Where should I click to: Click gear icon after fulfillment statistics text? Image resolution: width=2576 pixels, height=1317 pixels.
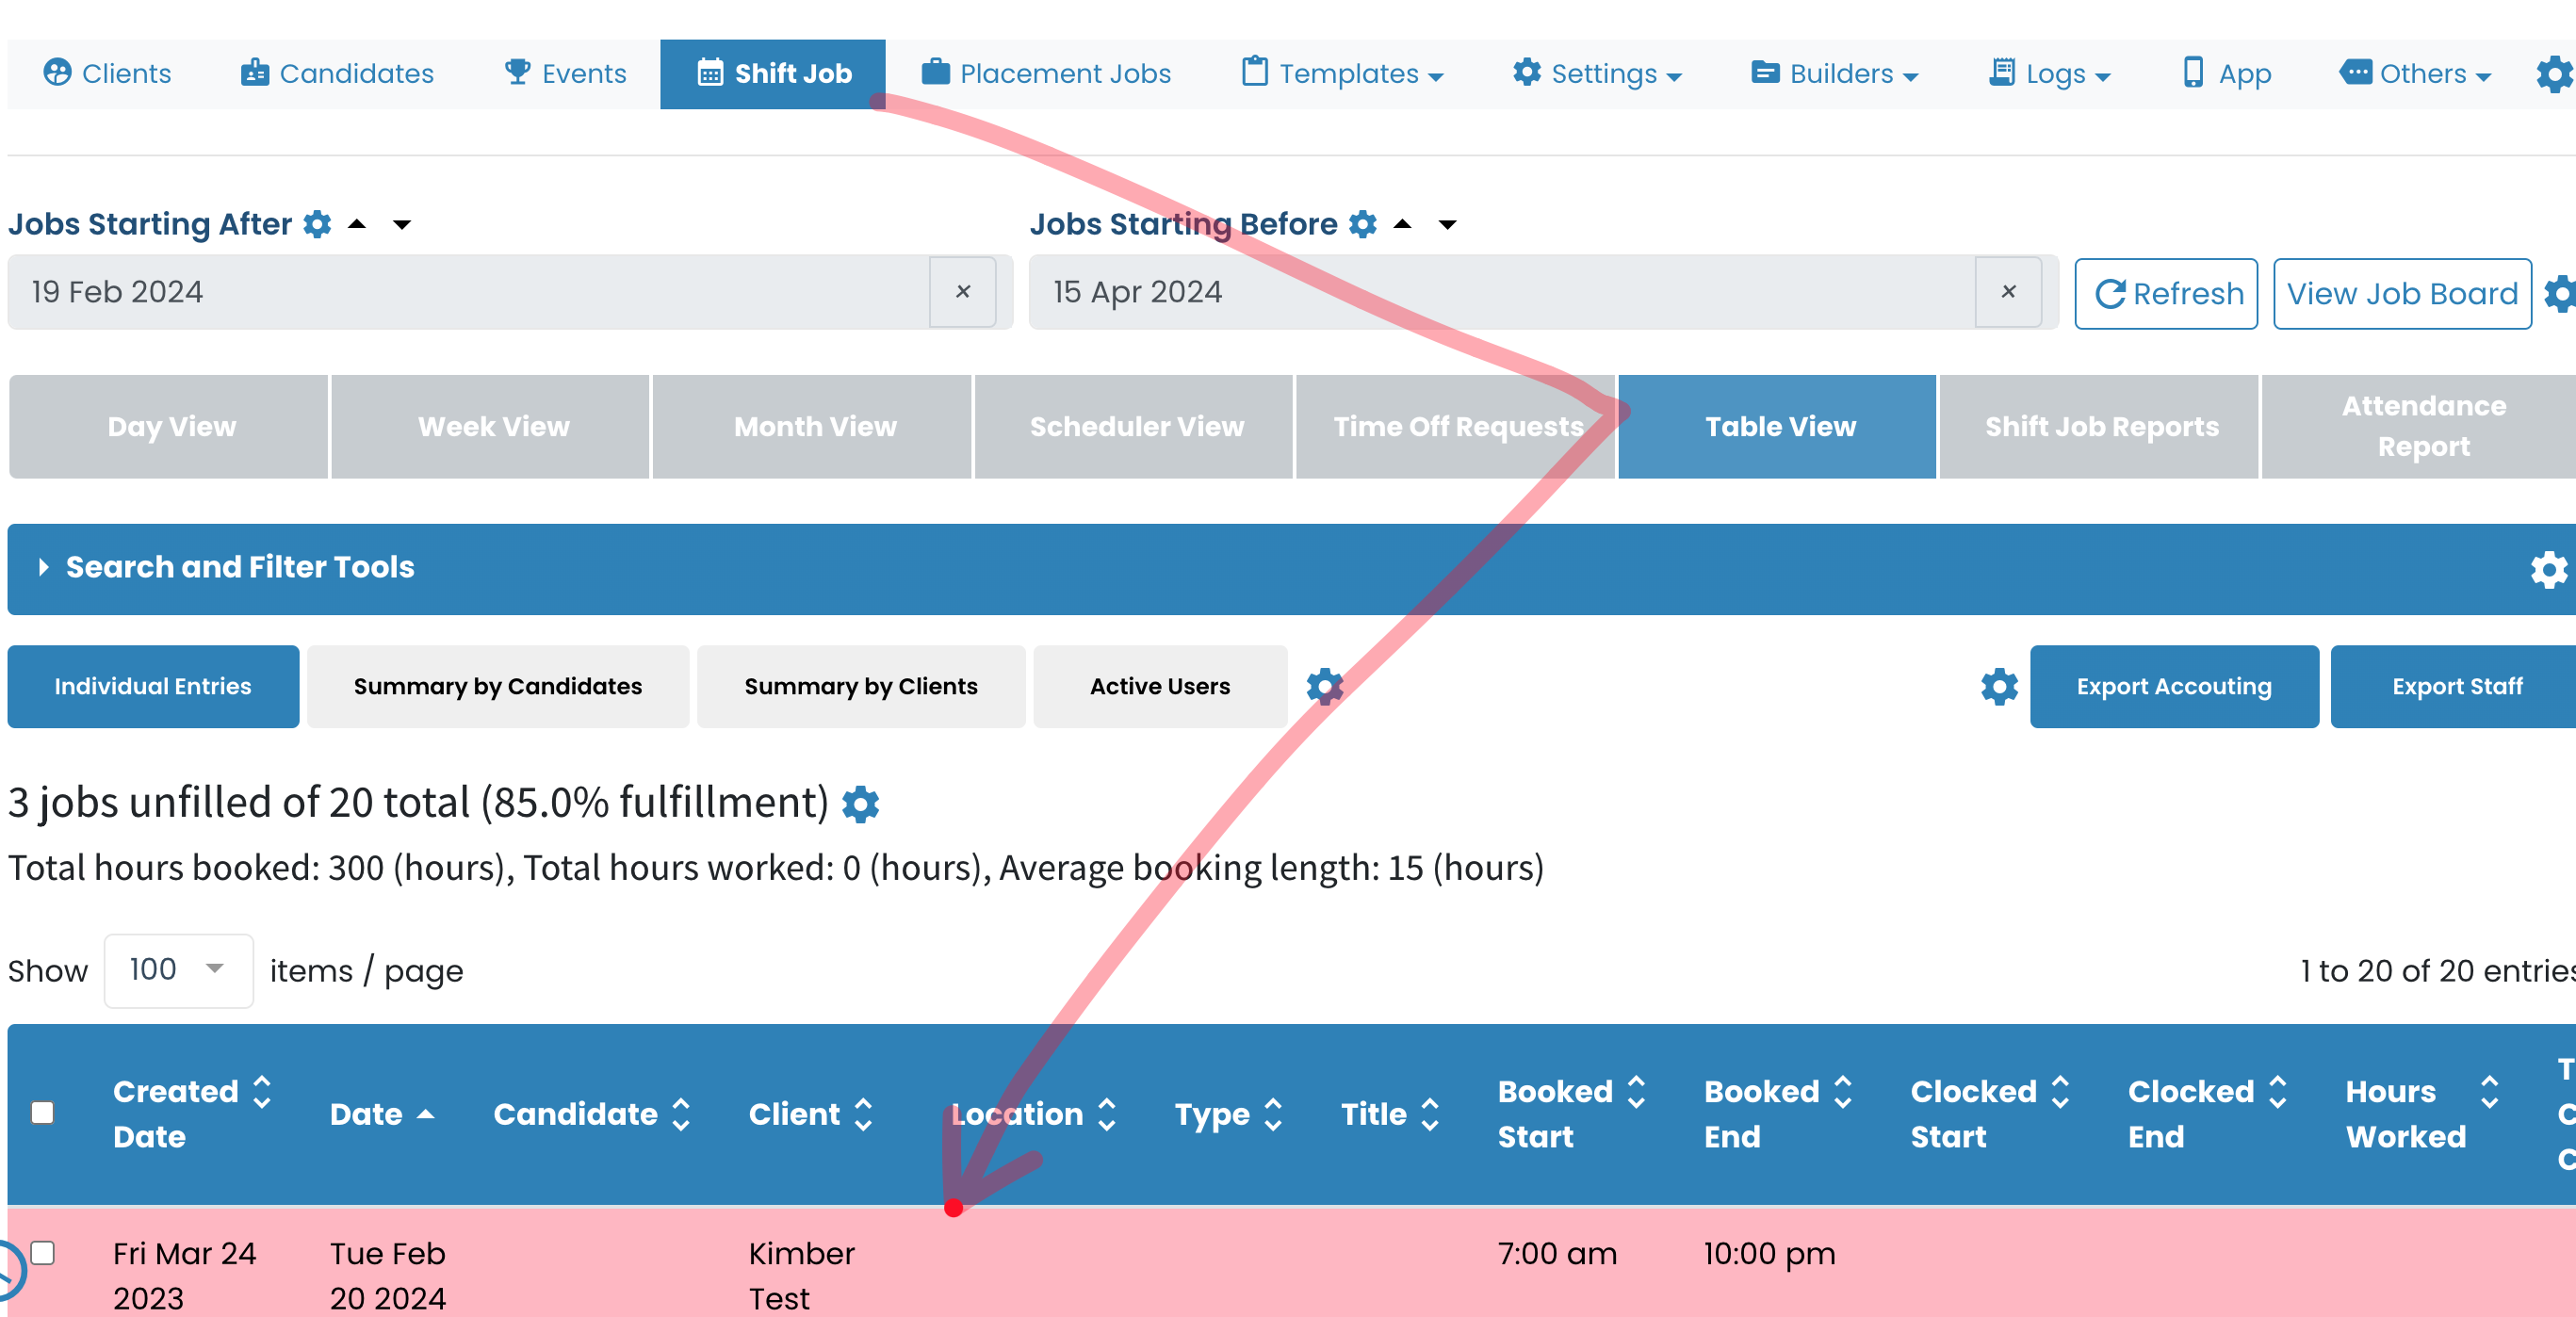click(x=860, y=804)
